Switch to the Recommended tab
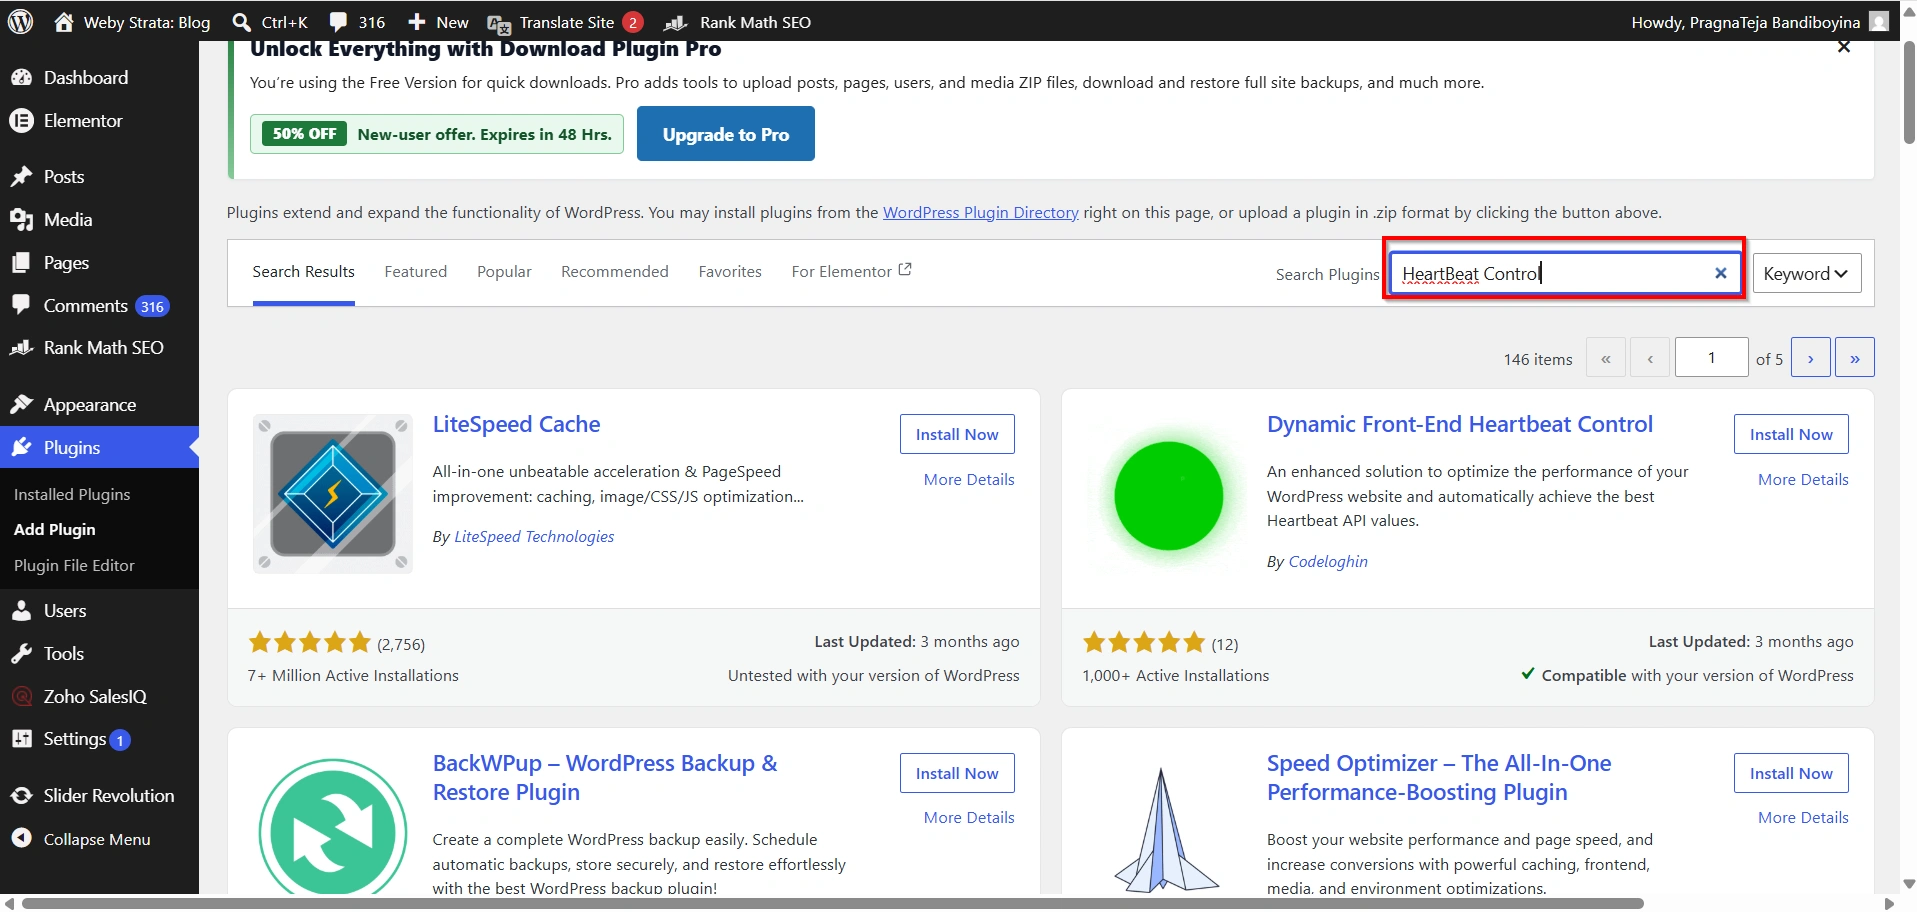1917x912 pixels. click(x=615, y=271)
